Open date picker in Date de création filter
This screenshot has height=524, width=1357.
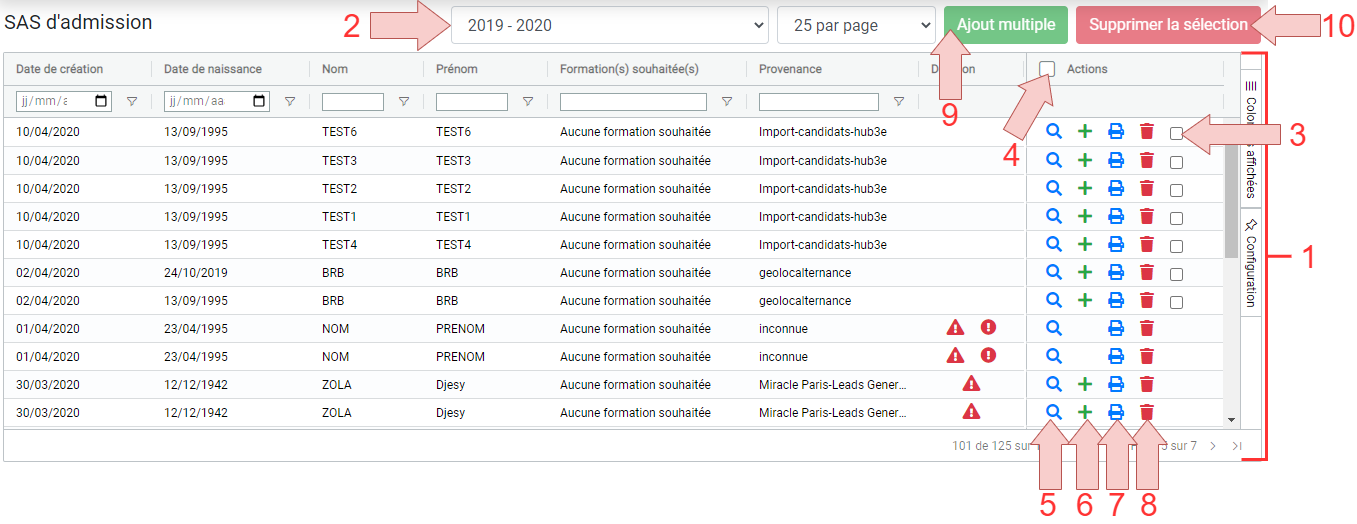[102, 102]
